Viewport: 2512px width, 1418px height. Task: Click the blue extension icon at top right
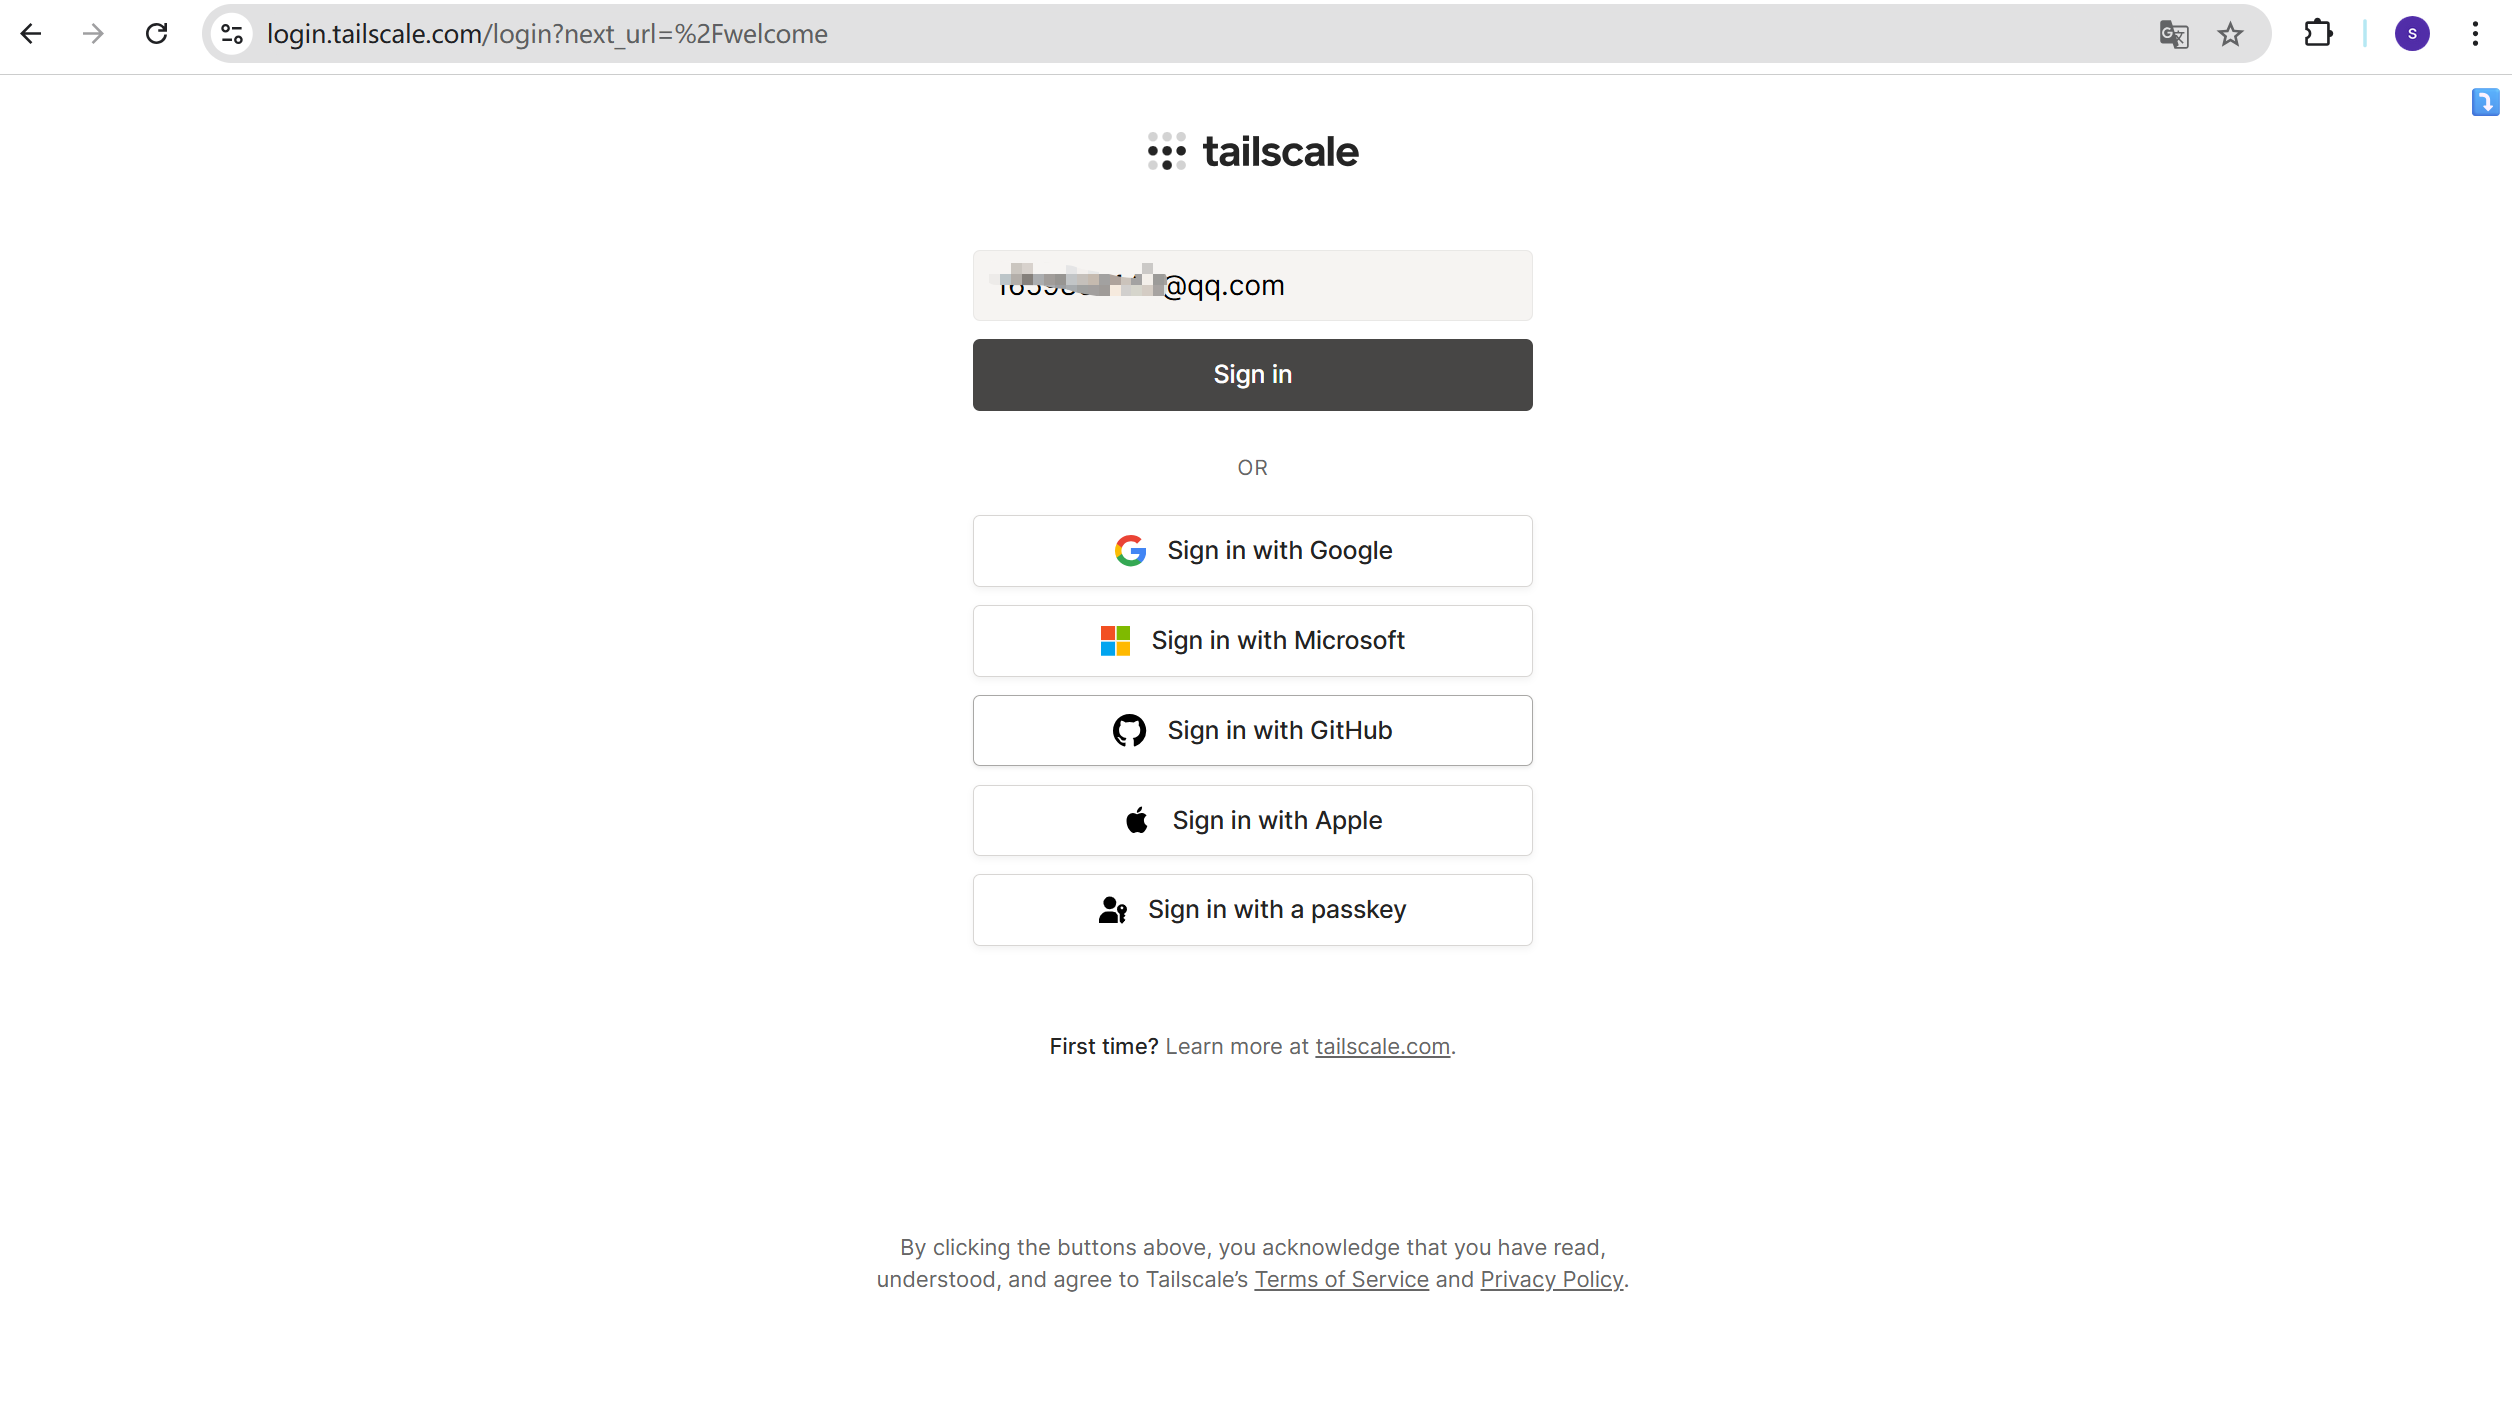[x=2484, y=103]
